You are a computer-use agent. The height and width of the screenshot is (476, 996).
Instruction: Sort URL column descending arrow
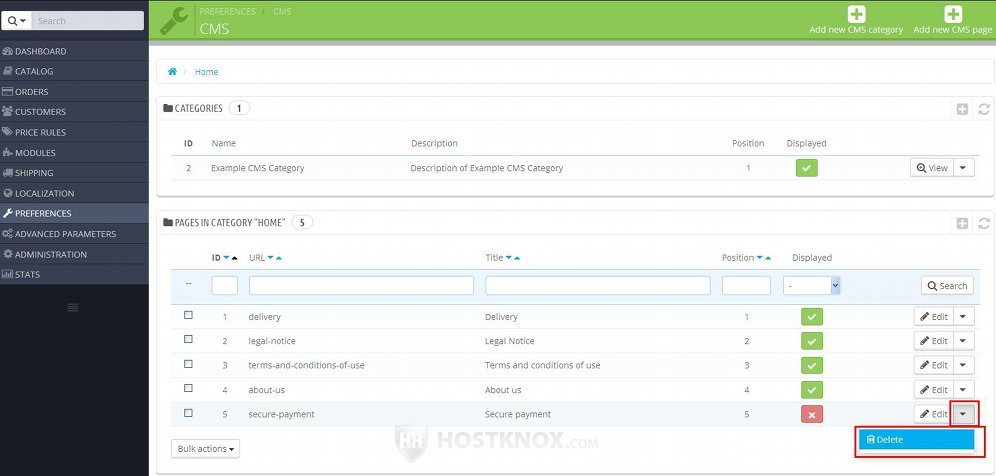[271, 258]
